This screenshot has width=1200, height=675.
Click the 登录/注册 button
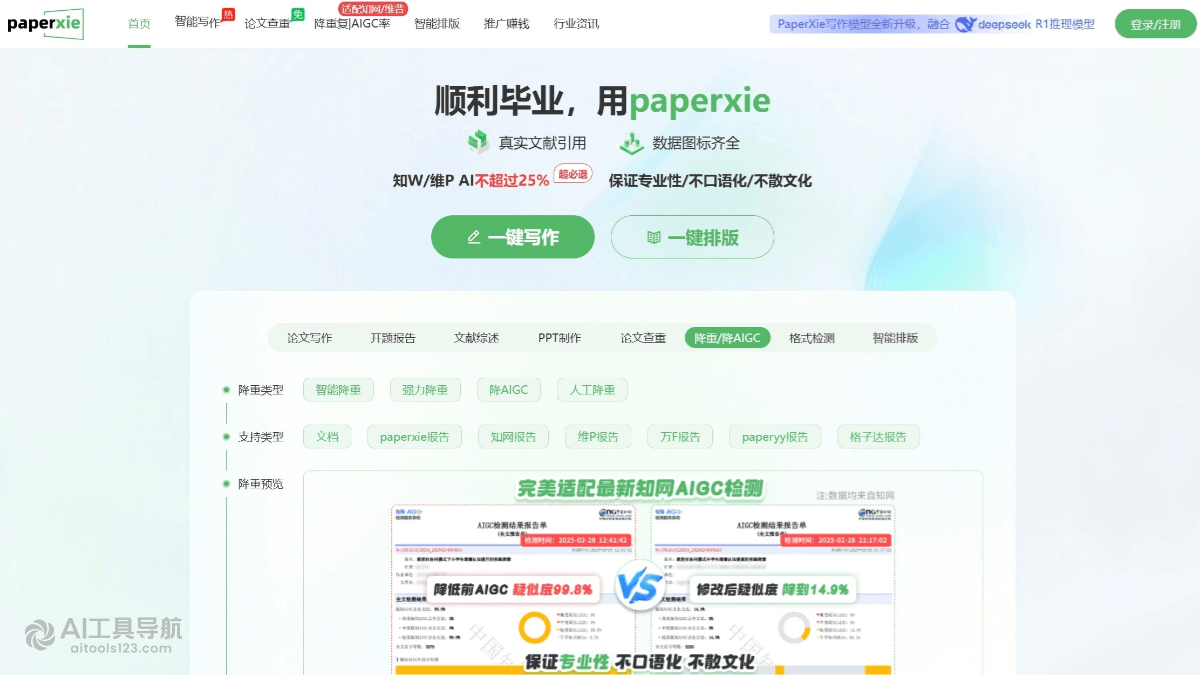pyautogui.click(x=1155, y=24)
